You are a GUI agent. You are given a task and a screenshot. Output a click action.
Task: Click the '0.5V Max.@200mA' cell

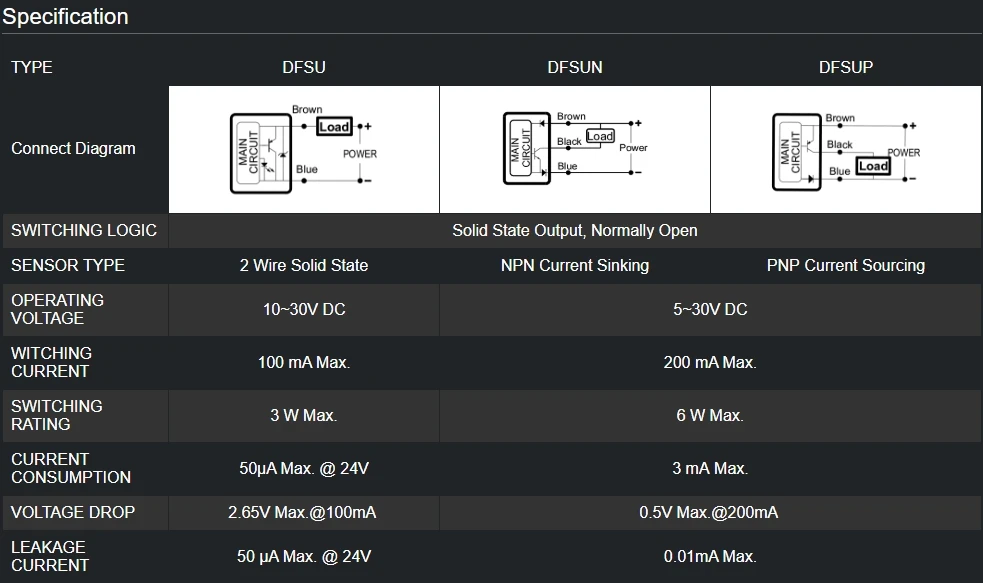coord(709,512)
